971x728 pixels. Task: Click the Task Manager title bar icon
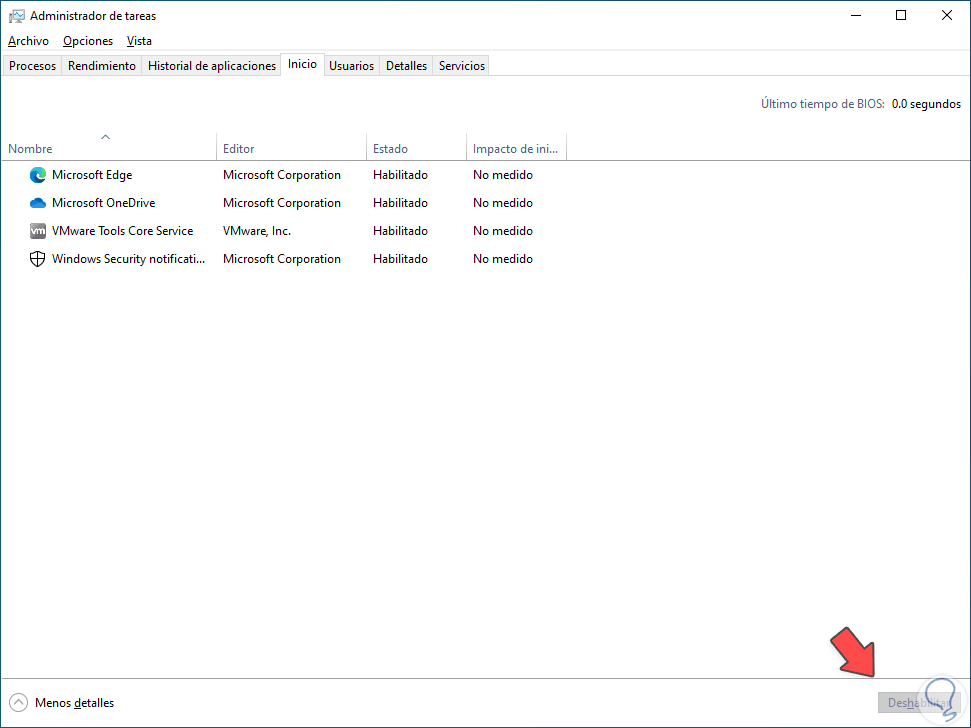17,16
